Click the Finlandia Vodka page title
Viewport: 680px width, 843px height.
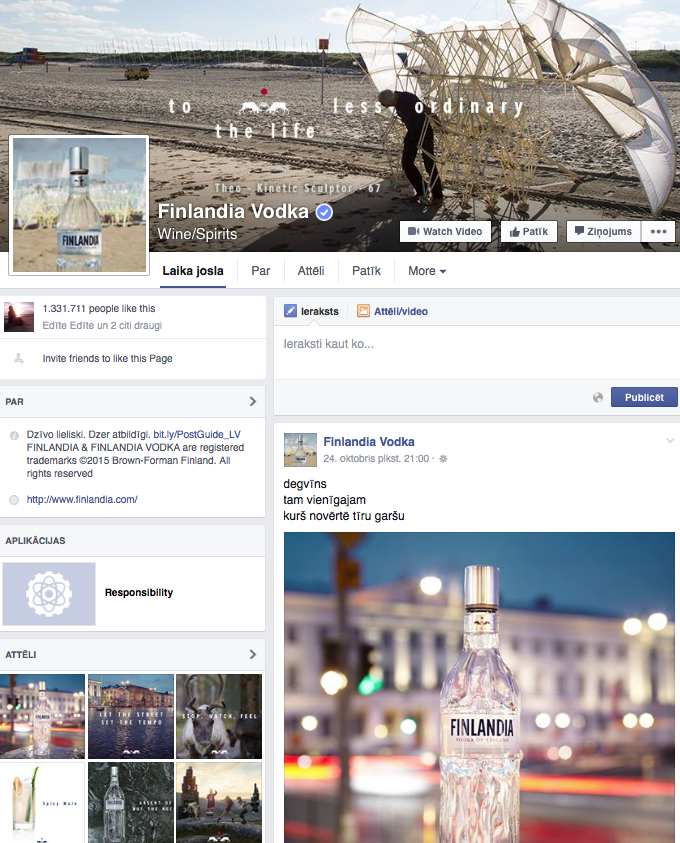[233, 211]
